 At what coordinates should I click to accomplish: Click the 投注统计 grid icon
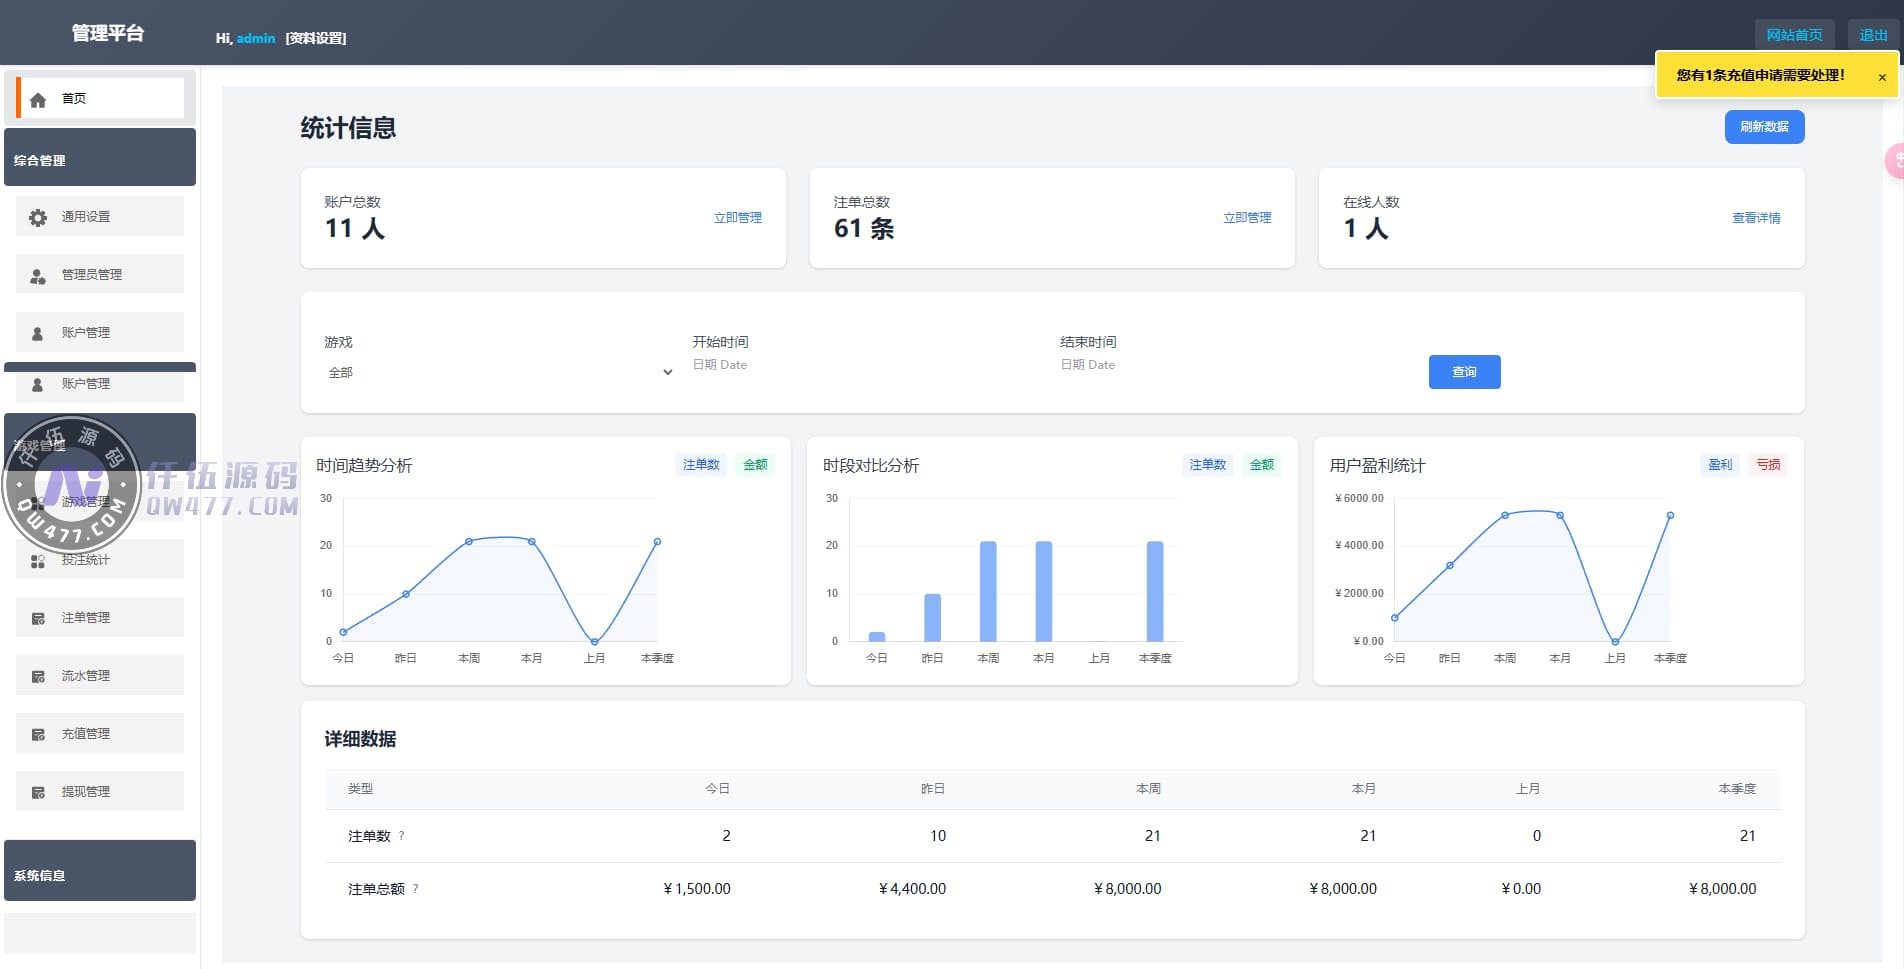[x=38, y=561]
